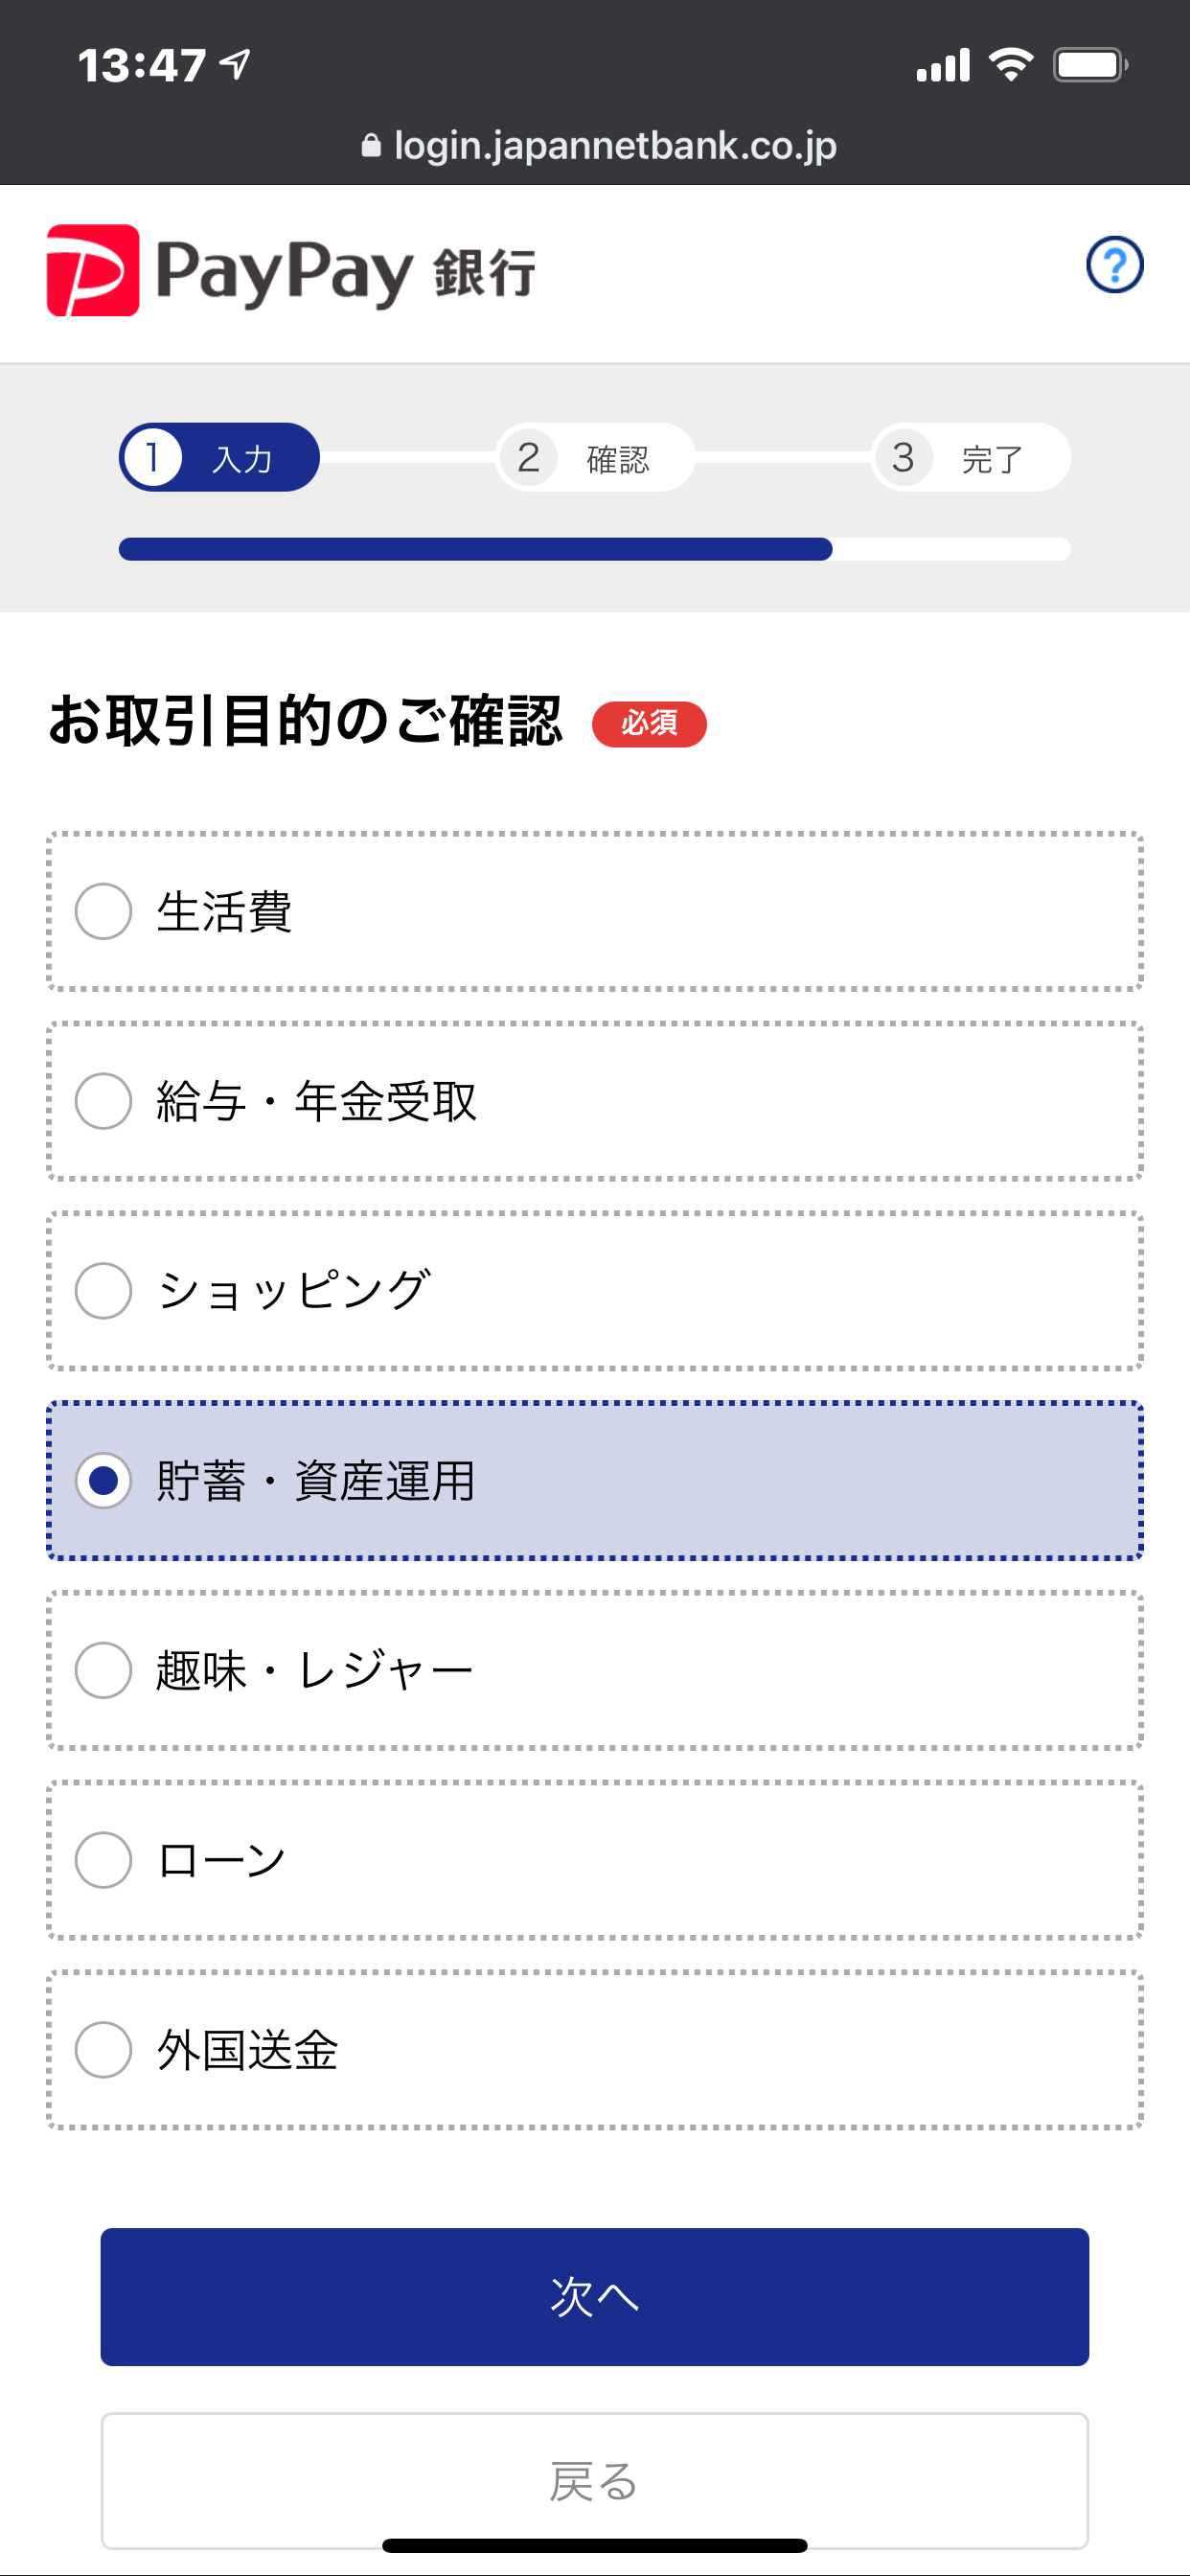This screenshot has width=1190, height=2576.
Task: Tap step 2 確認 in the progress steps
Action: point(594,458)
